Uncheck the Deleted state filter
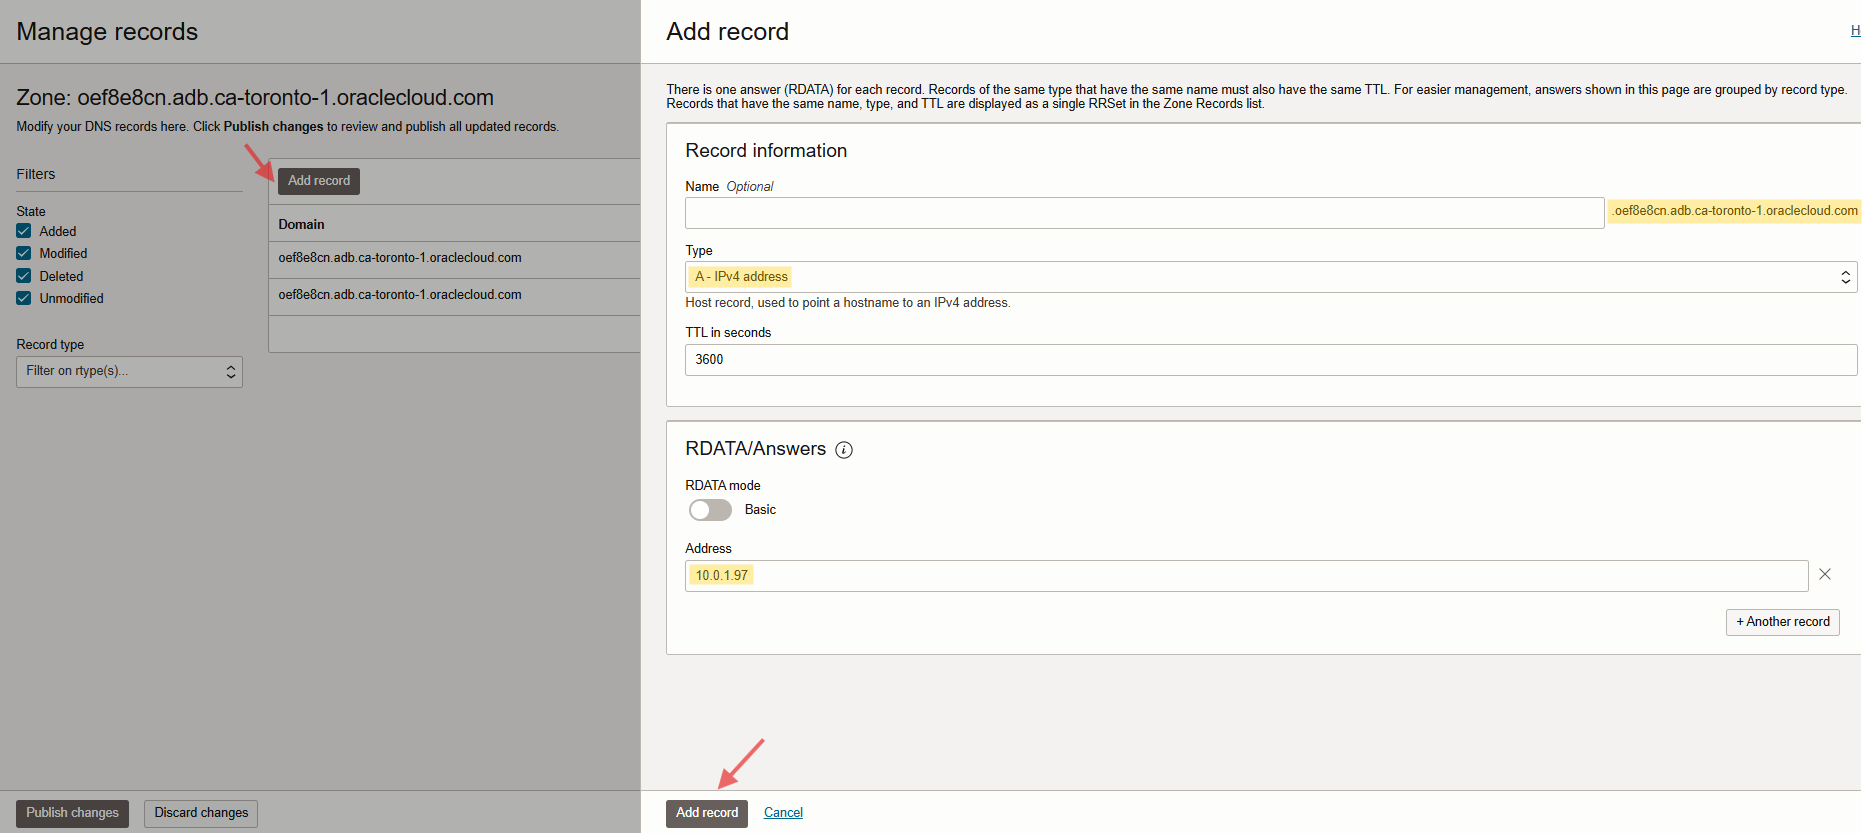Image resolution: width=1862 pixels, height=833 pixels. click(x=24, y=276)
